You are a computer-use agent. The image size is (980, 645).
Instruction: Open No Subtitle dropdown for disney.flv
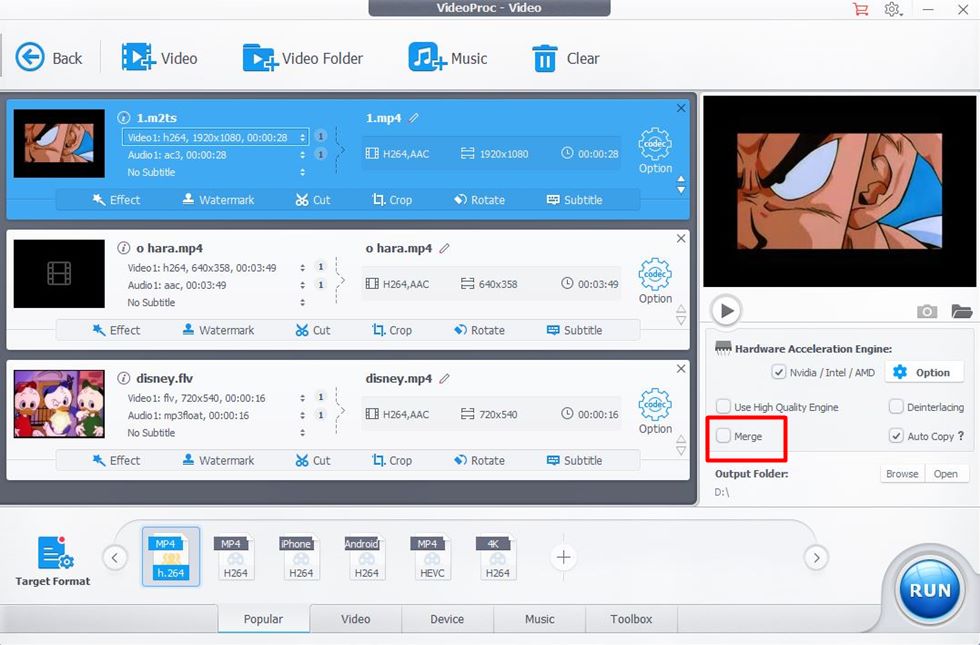point(302,432)
